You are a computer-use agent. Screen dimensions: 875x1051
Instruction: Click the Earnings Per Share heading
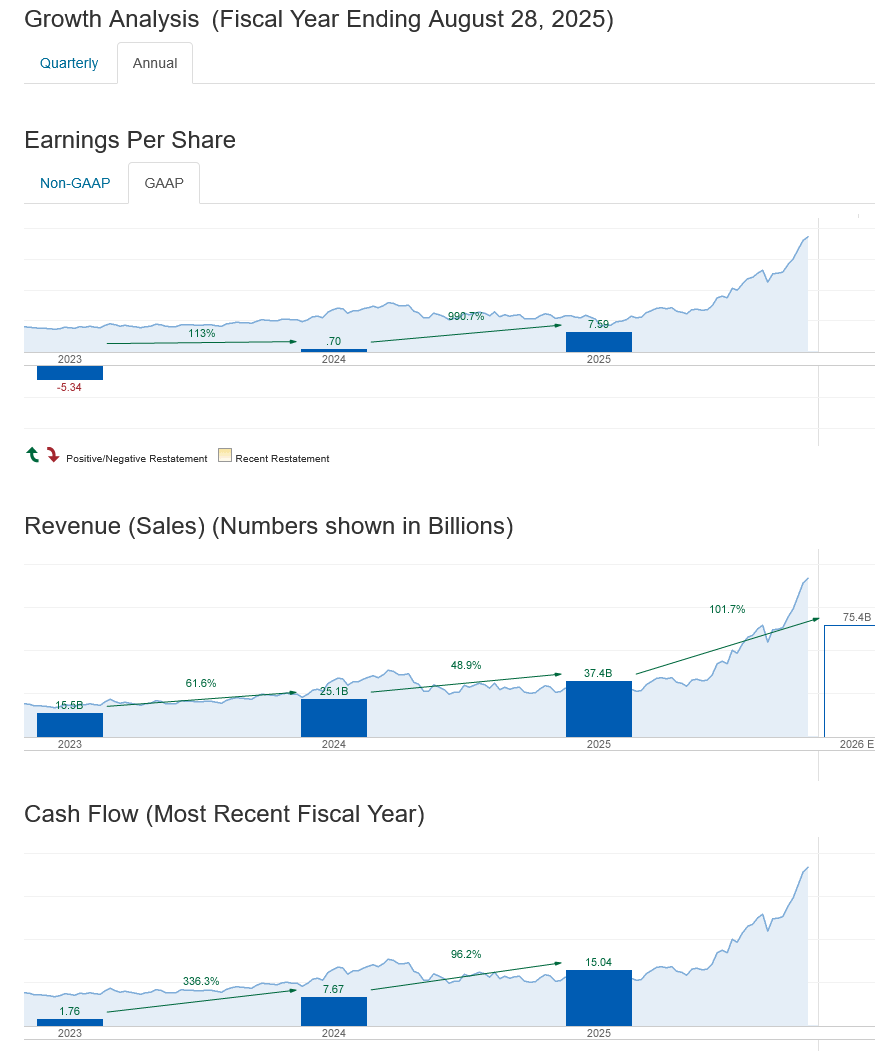[x=130, y=140]
